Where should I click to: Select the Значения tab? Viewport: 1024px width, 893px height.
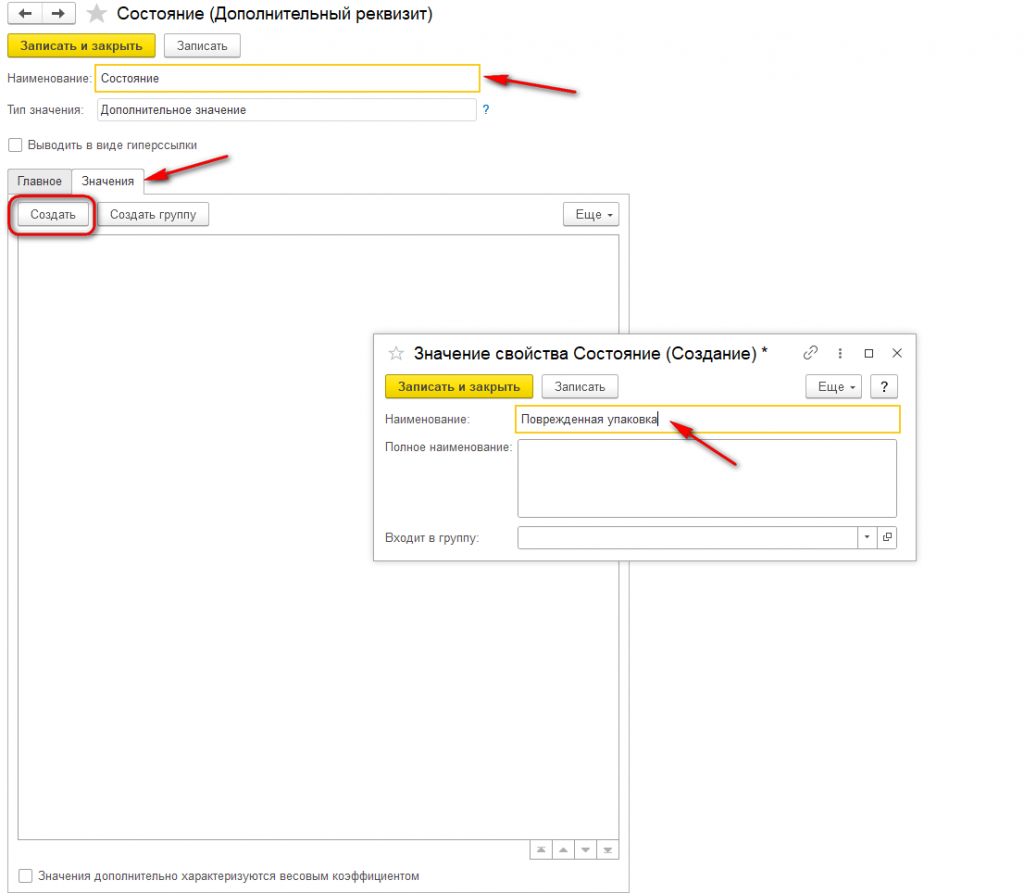pyautogui.click(x=108, y=181)
